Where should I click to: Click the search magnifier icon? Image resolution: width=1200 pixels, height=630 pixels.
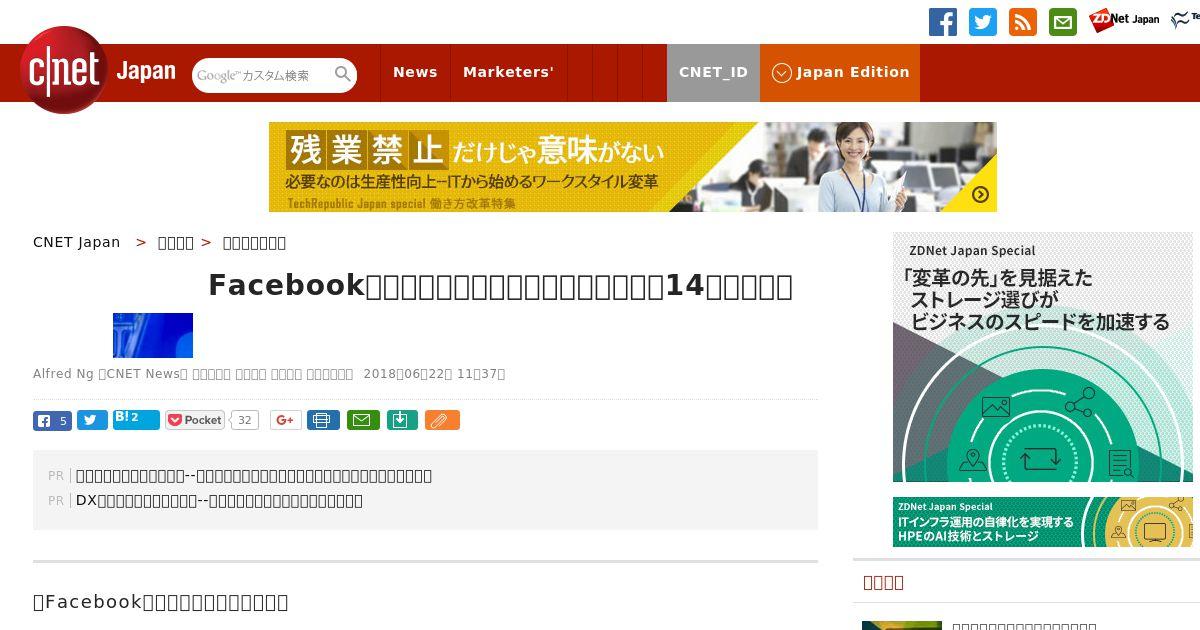pos(343,74)
